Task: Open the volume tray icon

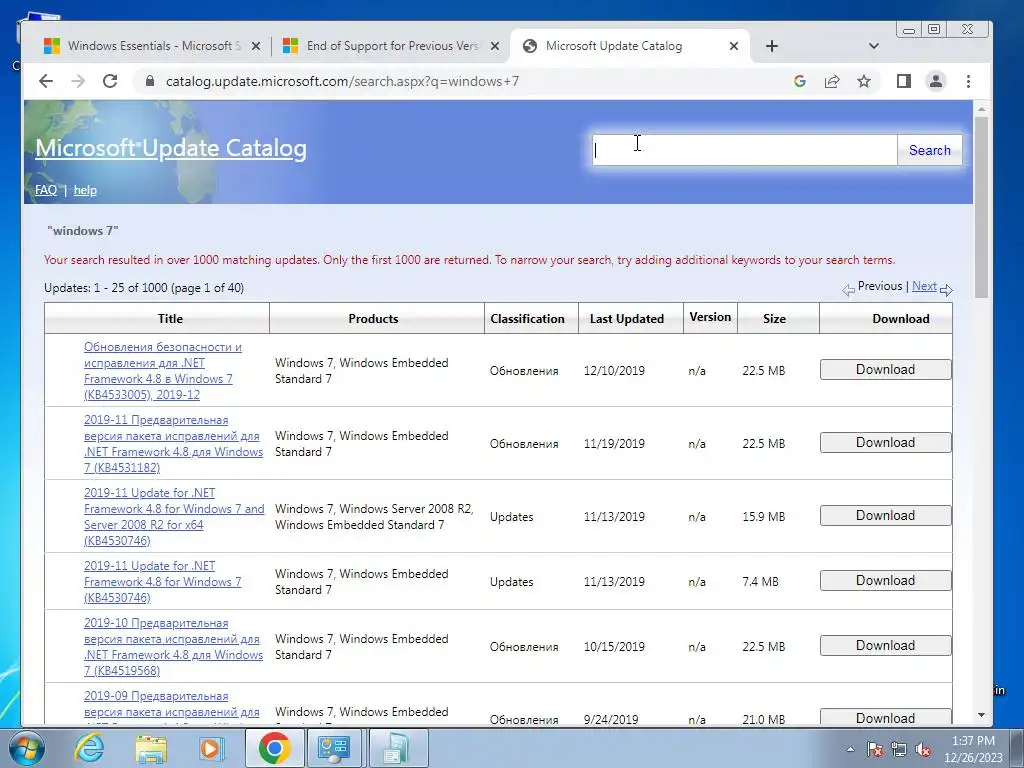Action: tap(923, 750)
